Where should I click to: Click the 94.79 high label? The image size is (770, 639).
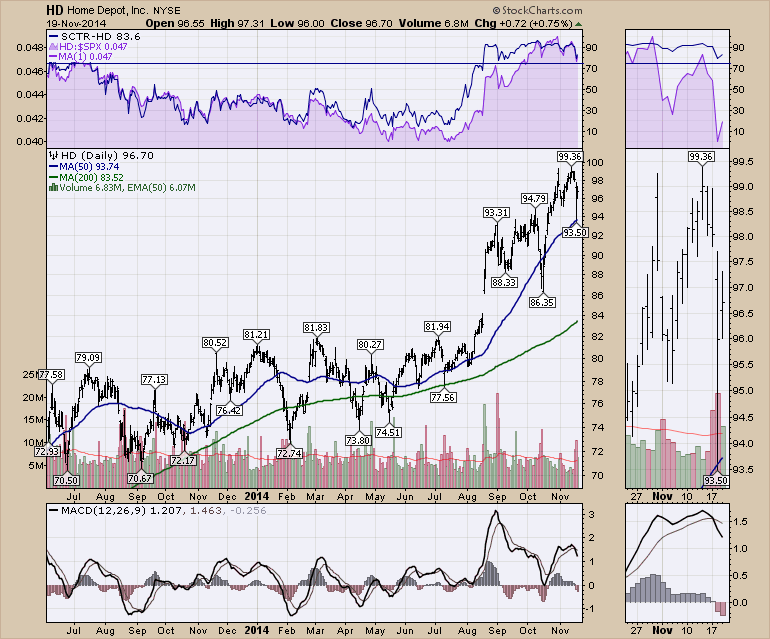pos(534,198)
